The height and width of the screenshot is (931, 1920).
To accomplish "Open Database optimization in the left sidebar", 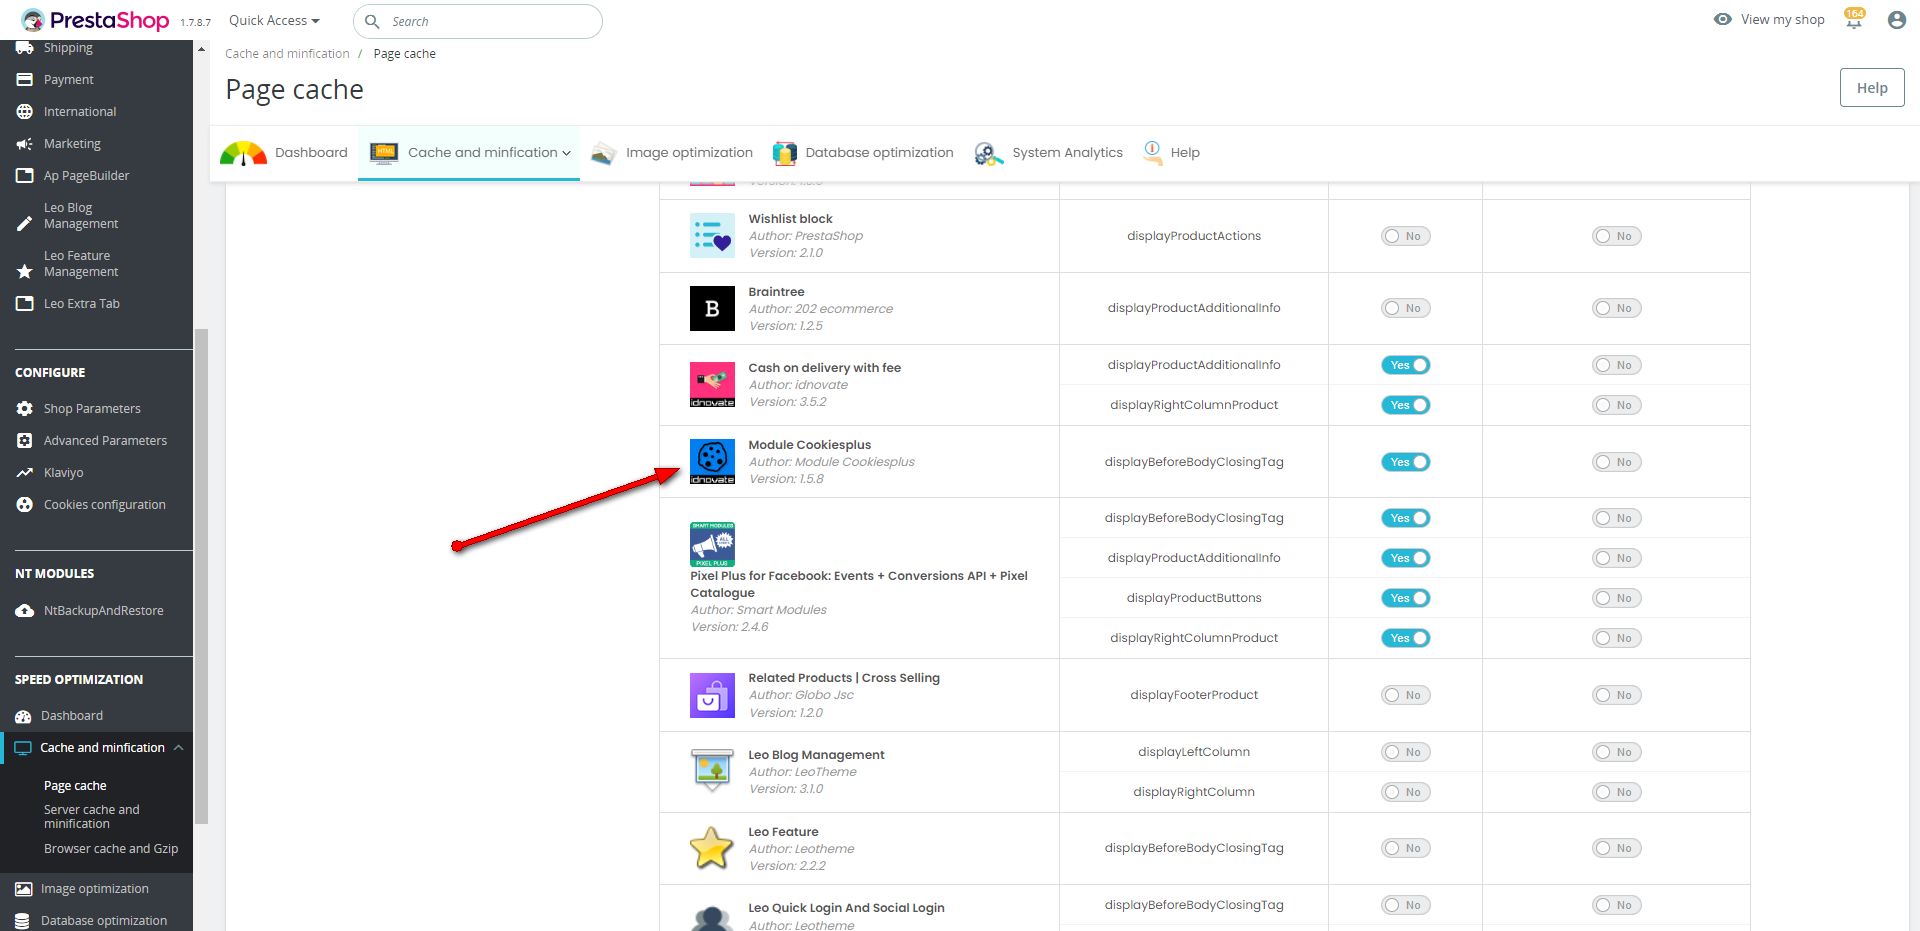I will click(104, 921).
